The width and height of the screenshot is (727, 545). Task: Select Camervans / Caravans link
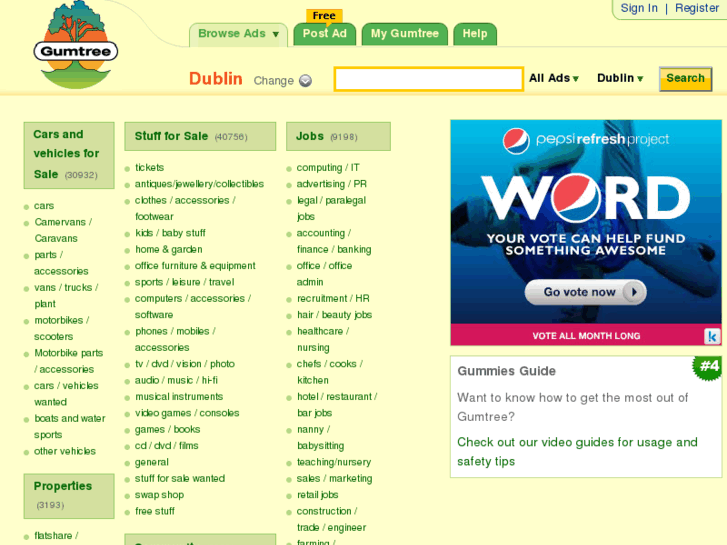click(63, 230)
